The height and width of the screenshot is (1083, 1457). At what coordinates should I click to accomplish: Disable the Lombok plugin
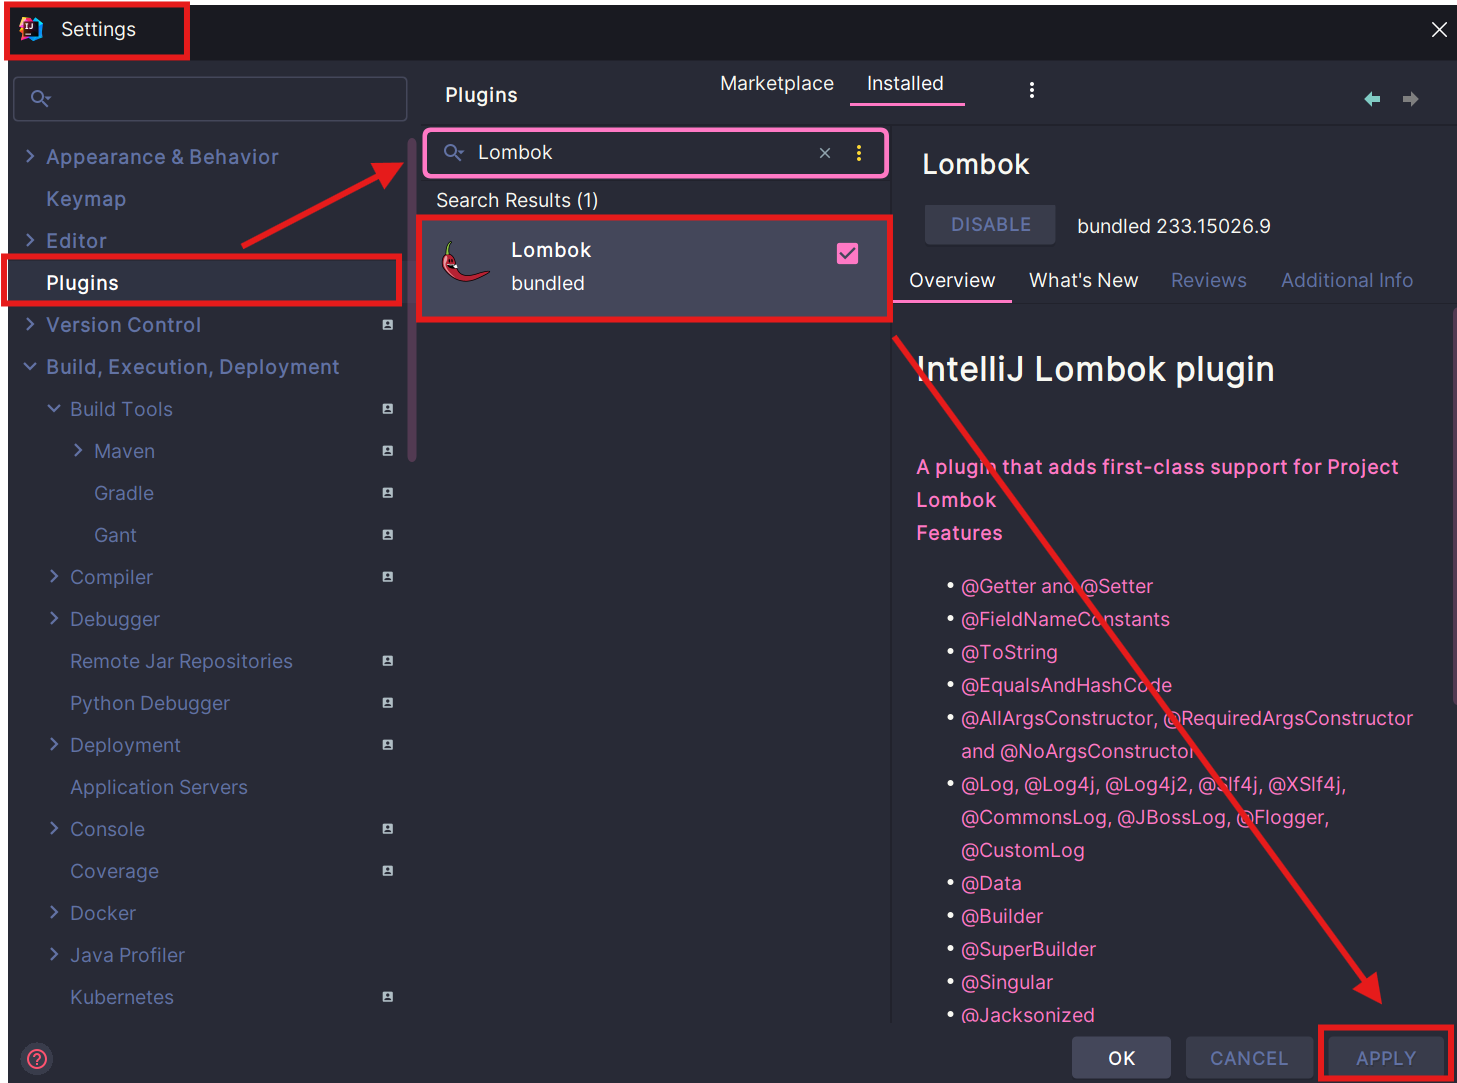click(x=990, y=225)
